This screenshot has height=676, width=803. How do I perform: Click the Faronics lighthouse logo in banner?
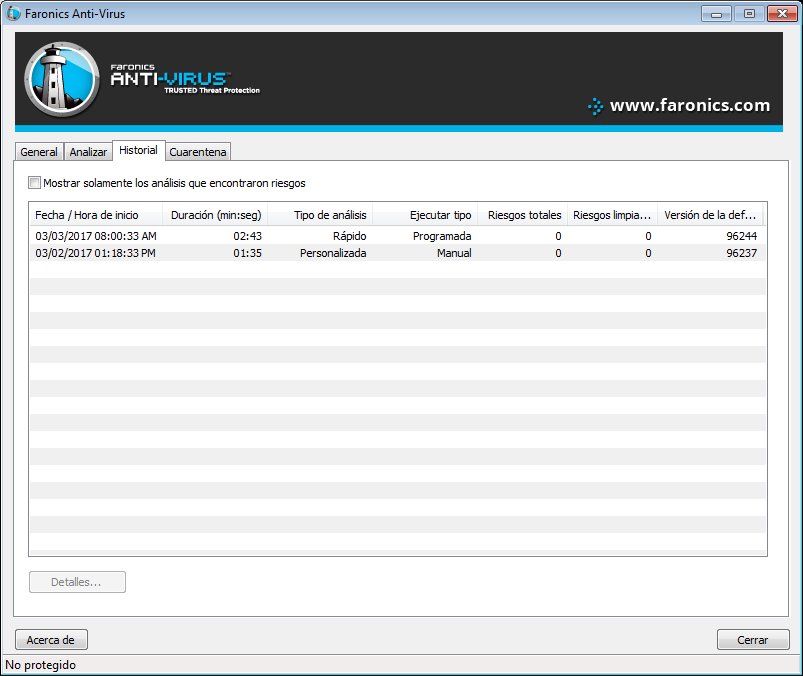pyautogui.click(x=62, y=79)
